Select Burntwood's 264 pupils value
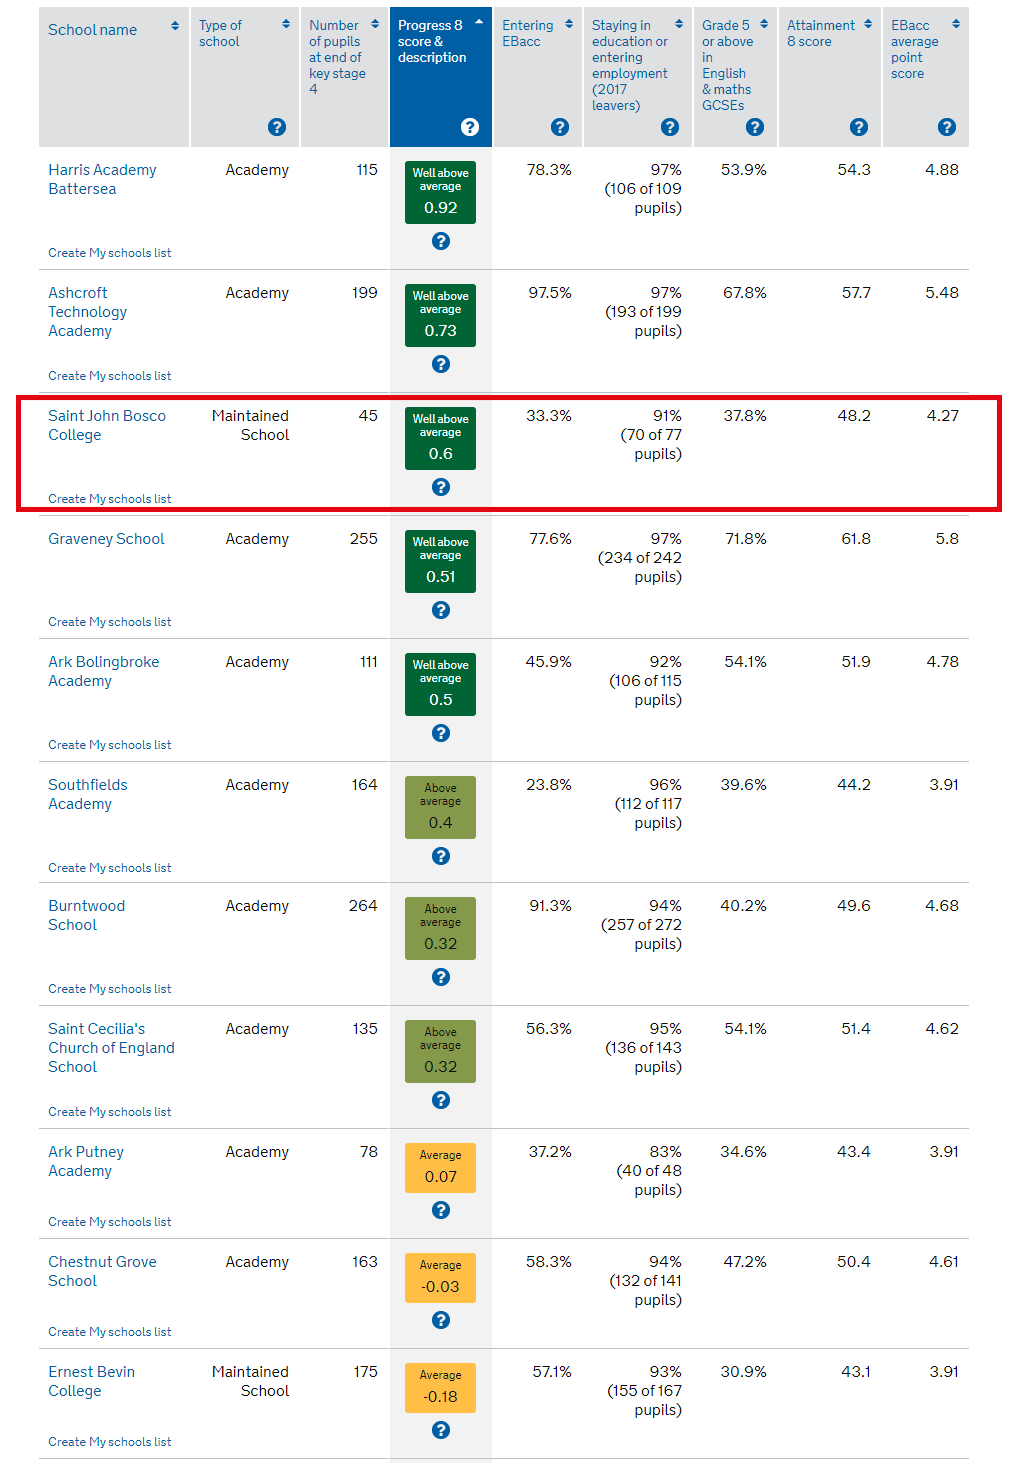This screenshot has height=1463, width=1016. click(x=363, y=906)
